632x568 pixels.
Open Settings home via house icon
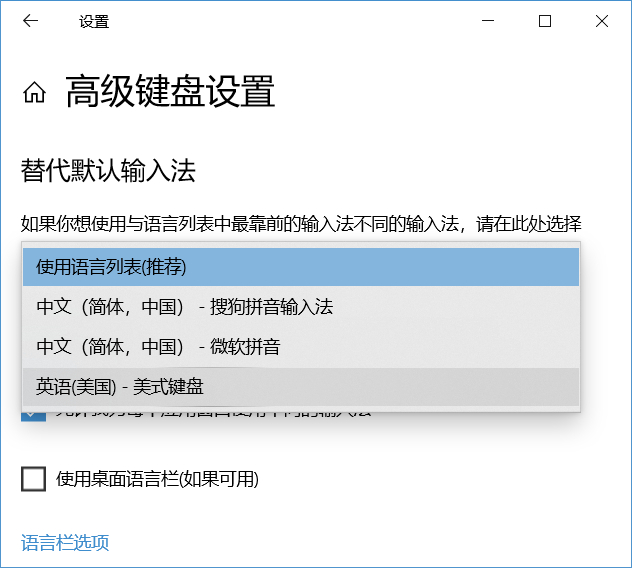tap(34, 92)
